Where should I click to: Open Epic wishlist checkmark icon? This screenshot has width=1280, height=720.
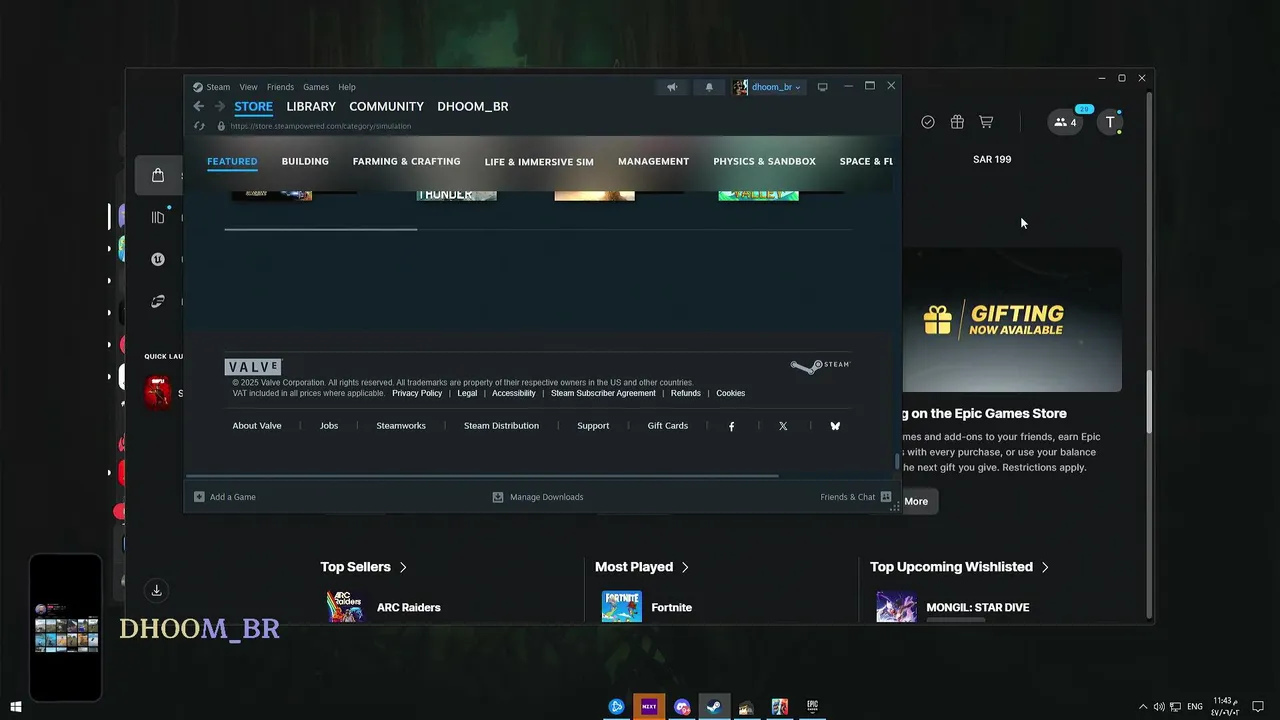tap(928, 122)
